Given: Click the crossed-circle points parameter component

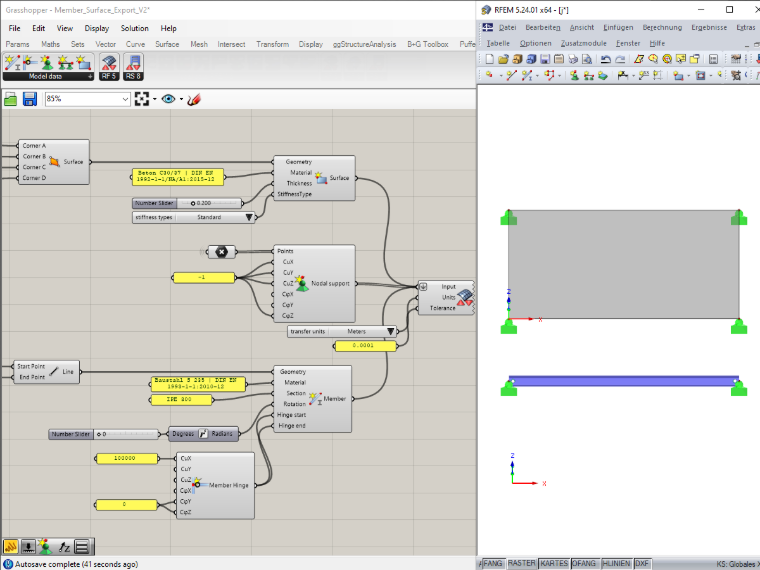Looking at the screenshot, I should coord(222,252).
